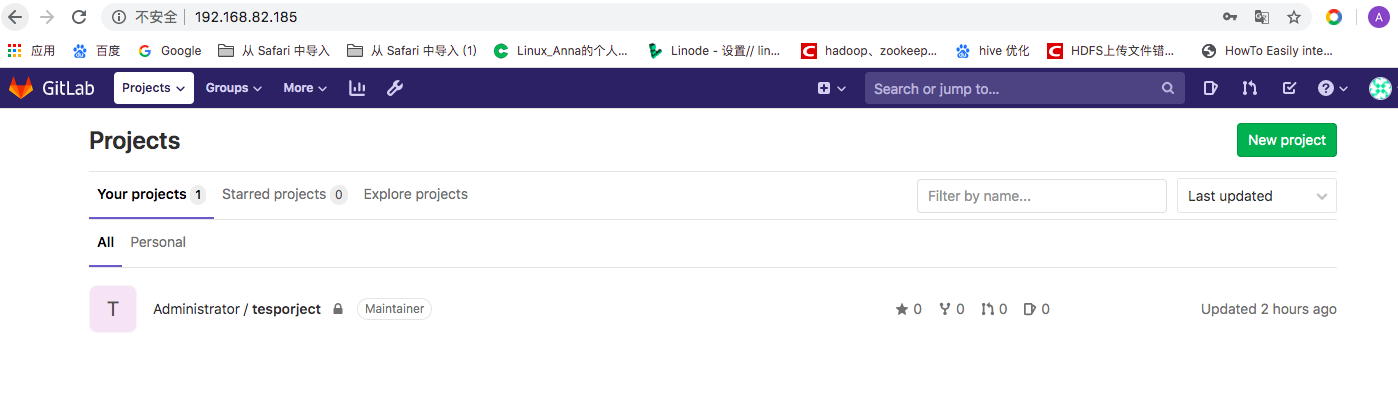Open the Help question-mark menu
The width and height of the screenshot is (1398, 397).
click(1333, 88)
